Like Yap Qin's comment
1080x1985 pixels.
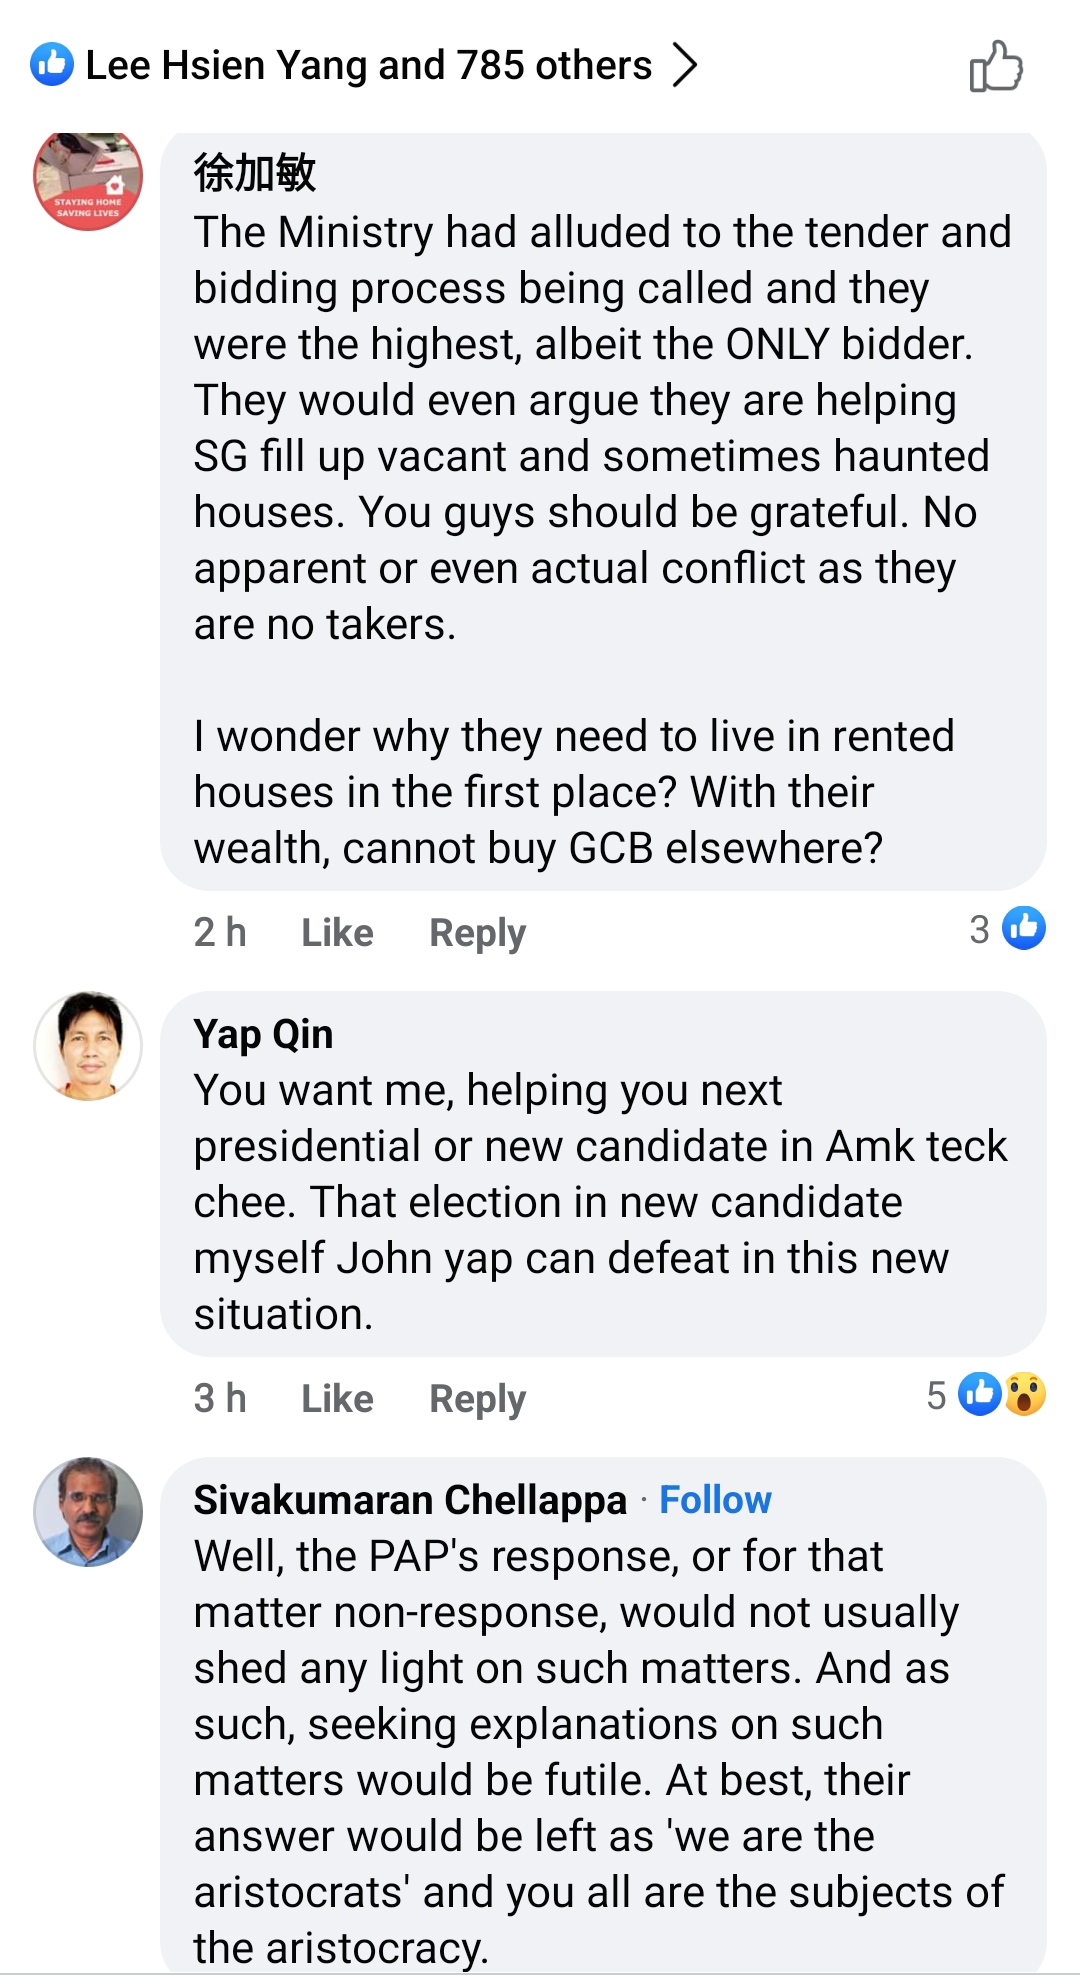pyautogui.click(x=337, y=1398)
